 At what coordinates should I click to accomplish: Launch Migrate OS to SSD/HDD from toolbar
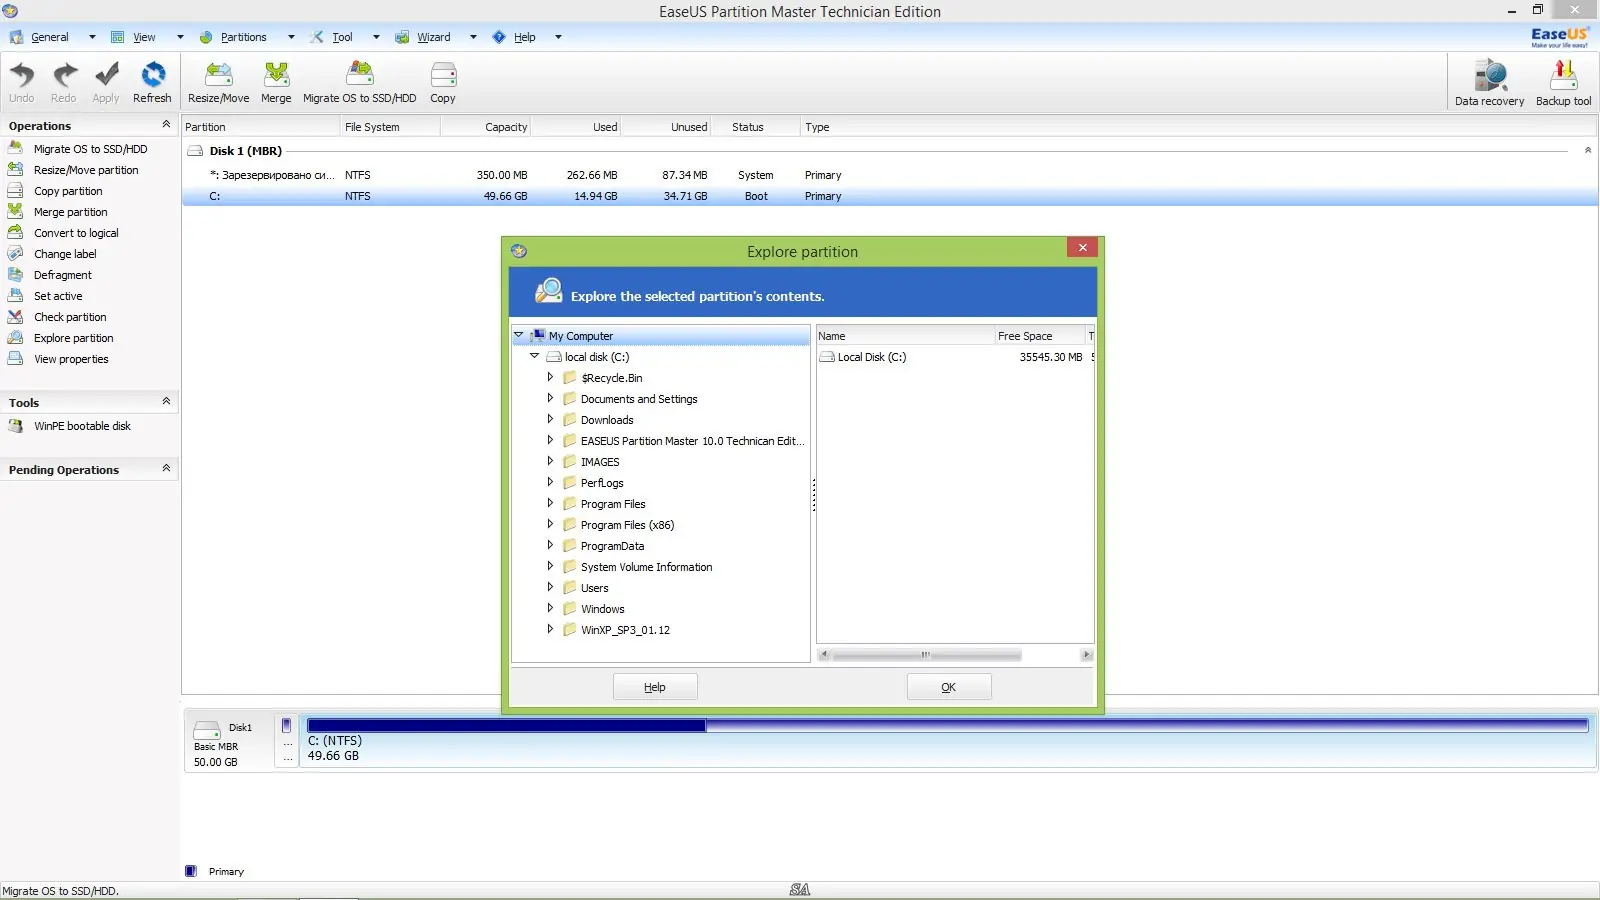coord(360,82)
